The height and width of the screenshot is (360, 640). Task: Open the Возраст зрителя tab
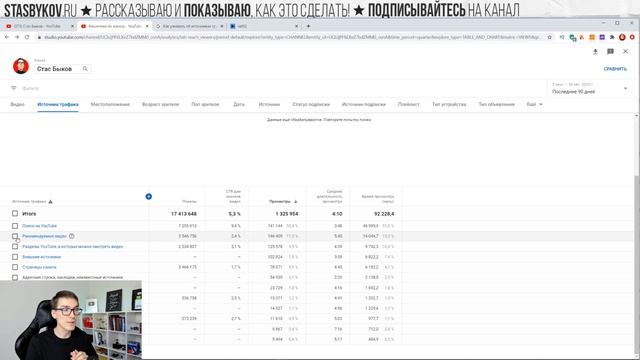pyautogui.click(x=160, y=104)
